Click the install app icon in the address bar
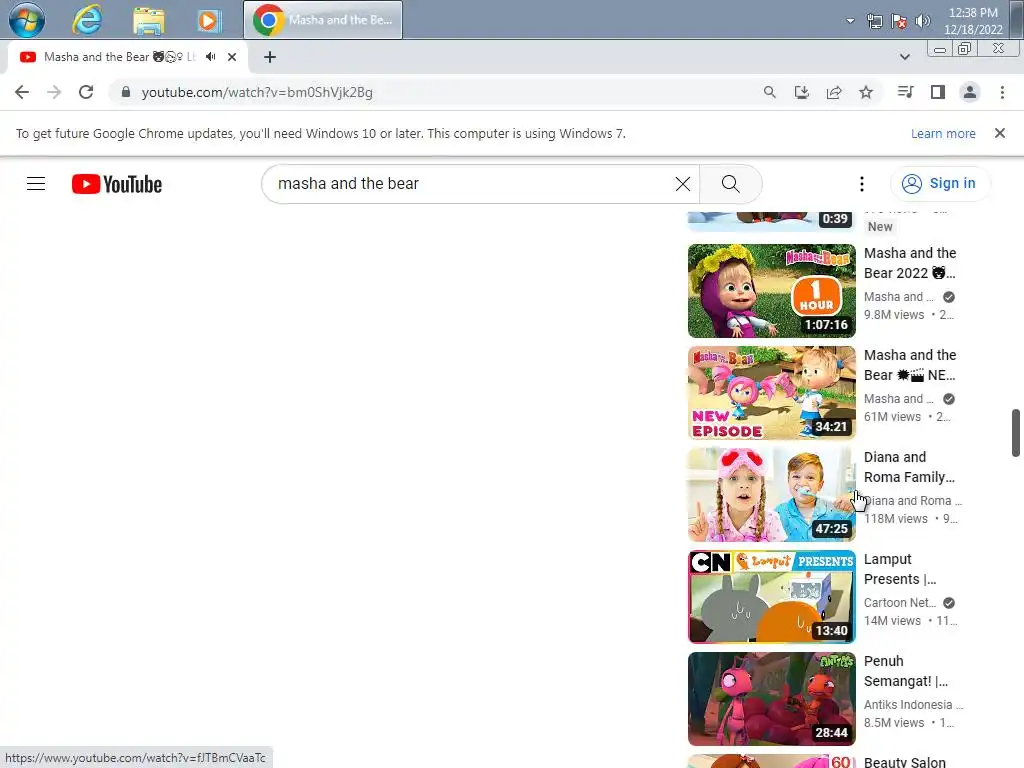Viewport: 1024px width, 768px height. click(x=802, y=92)
